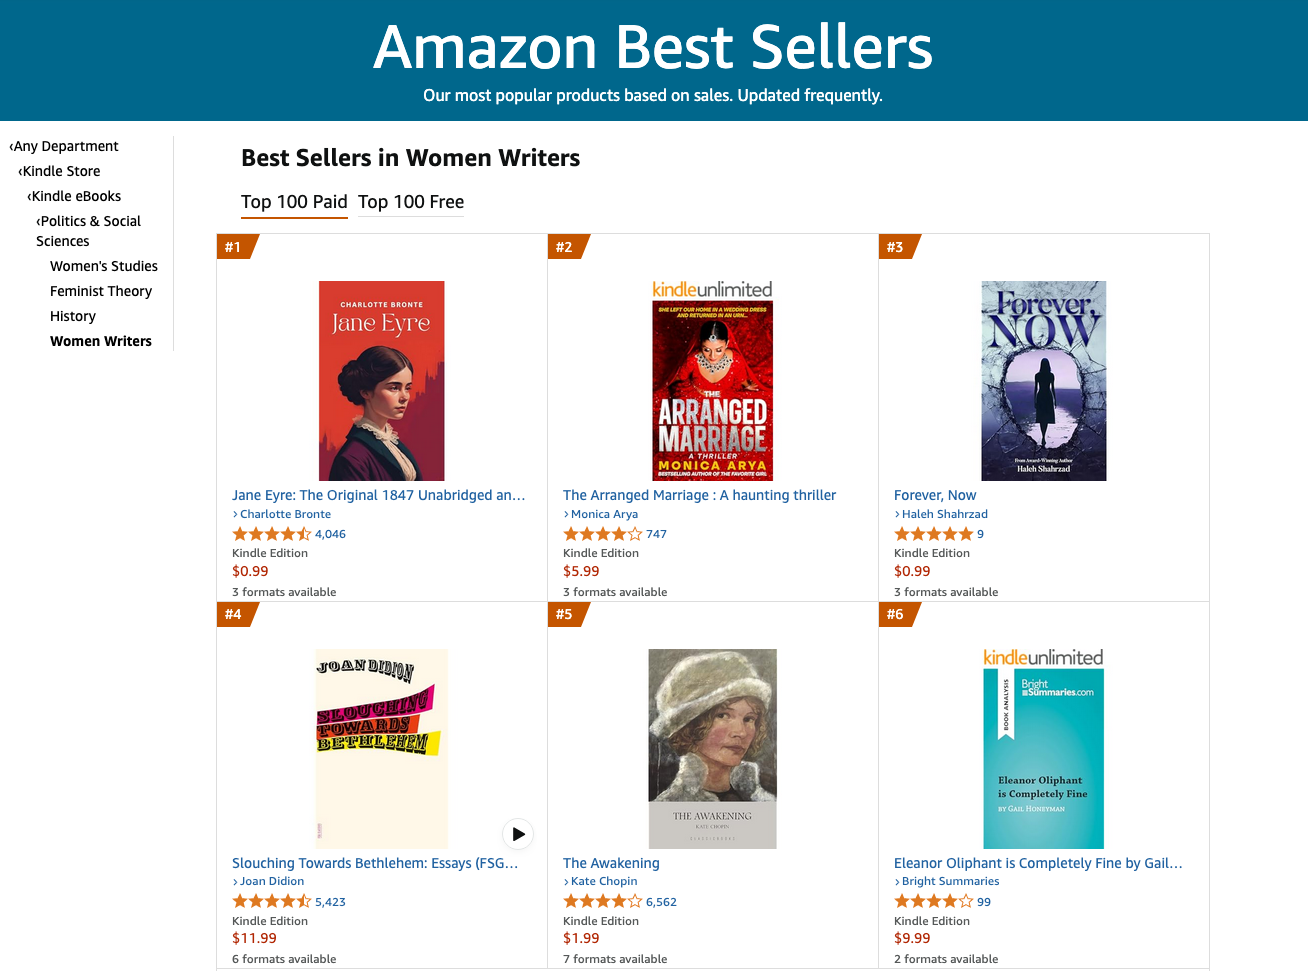This screenshot has height=971, width=1308.
Task: Go back to Any Department
Action: click(65, 146)
